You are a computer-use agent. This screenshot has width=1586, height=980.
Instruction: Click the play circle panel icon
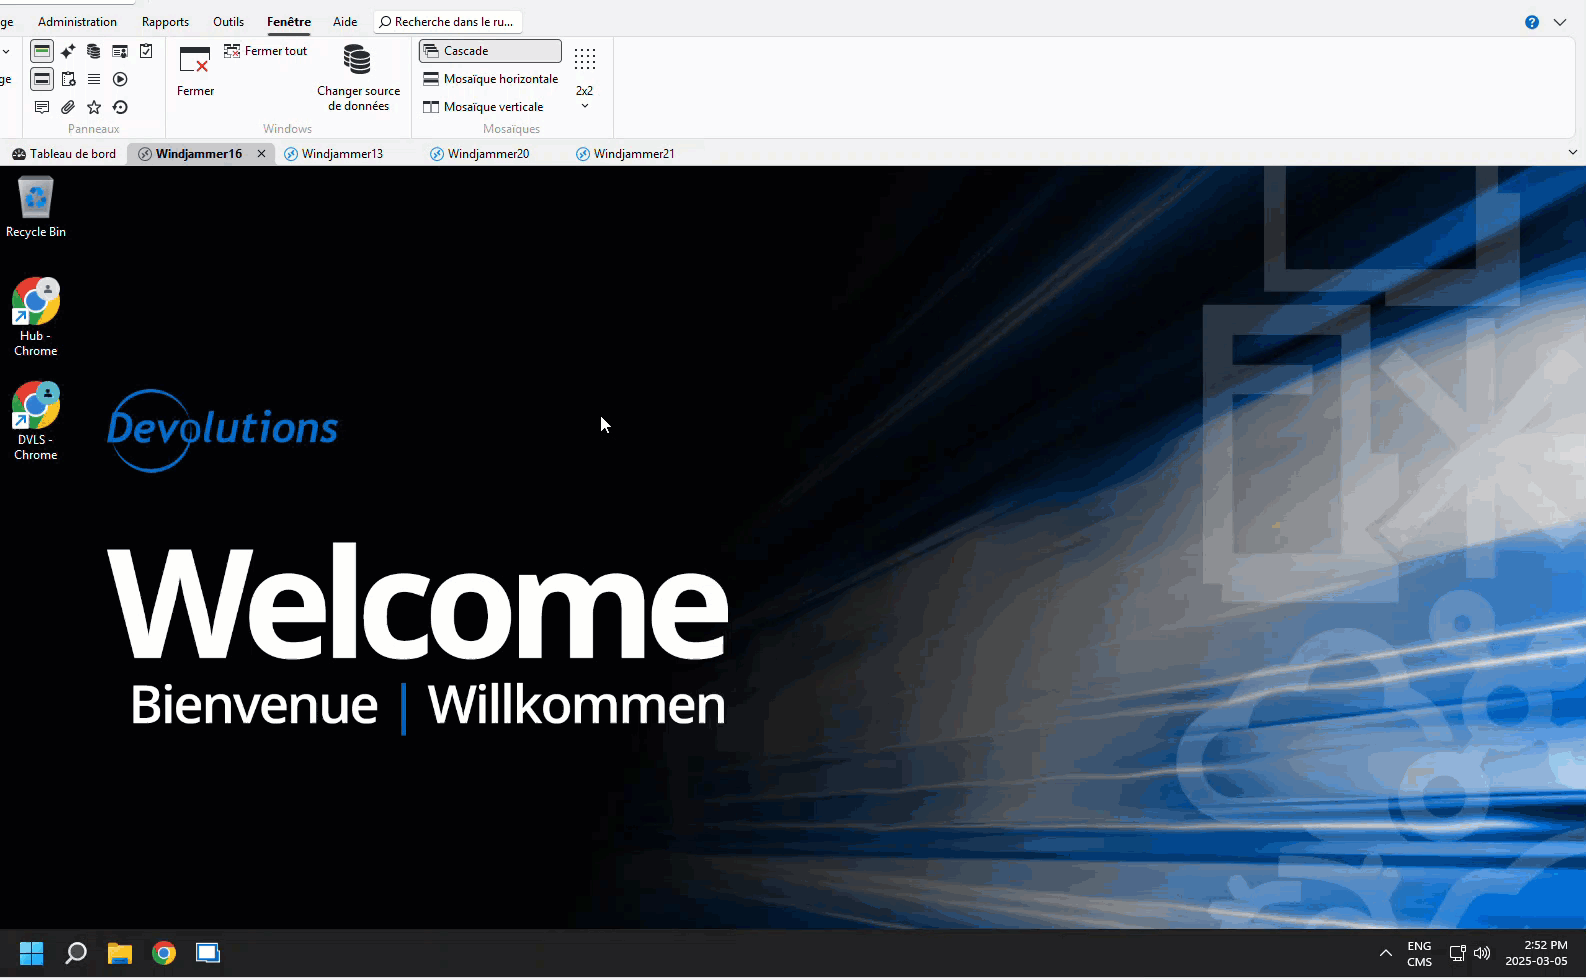coord(120,79)
